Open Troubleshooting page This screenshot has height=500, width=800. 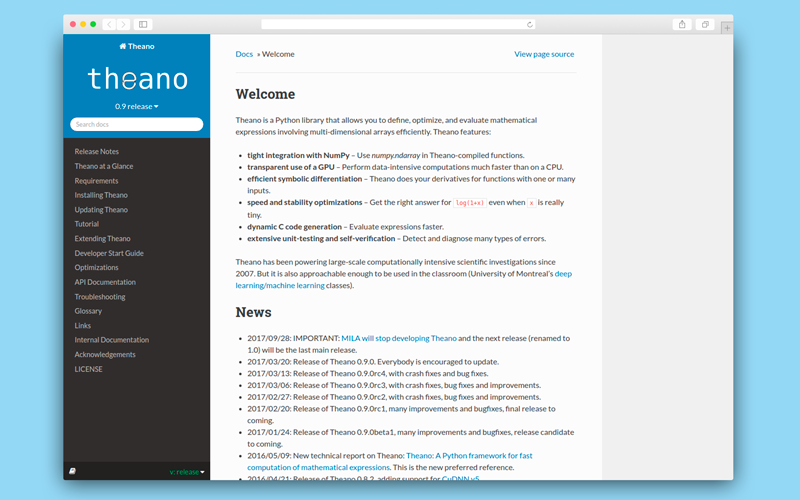tap(99, 296)
